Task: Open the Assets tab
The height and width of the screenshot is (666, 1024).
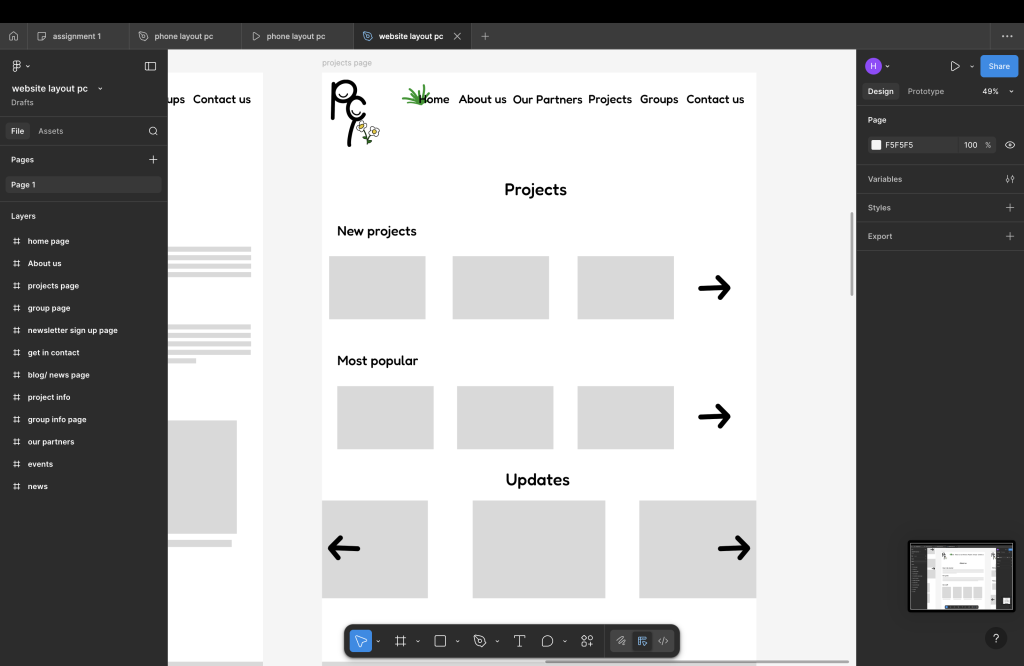Action: [x=50, y=131]
